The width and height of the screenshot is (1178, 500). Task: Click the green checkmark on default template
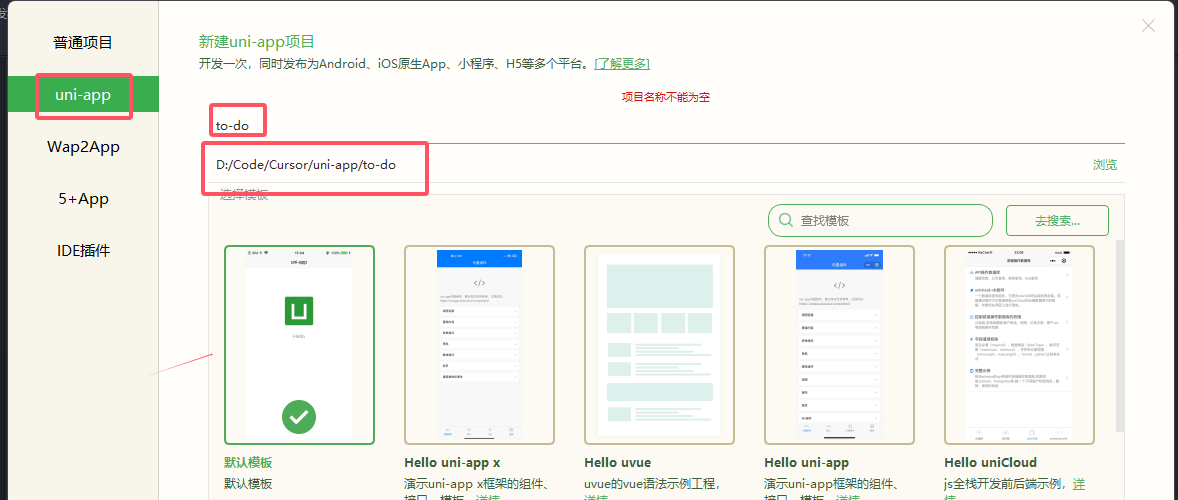[299, 417]
